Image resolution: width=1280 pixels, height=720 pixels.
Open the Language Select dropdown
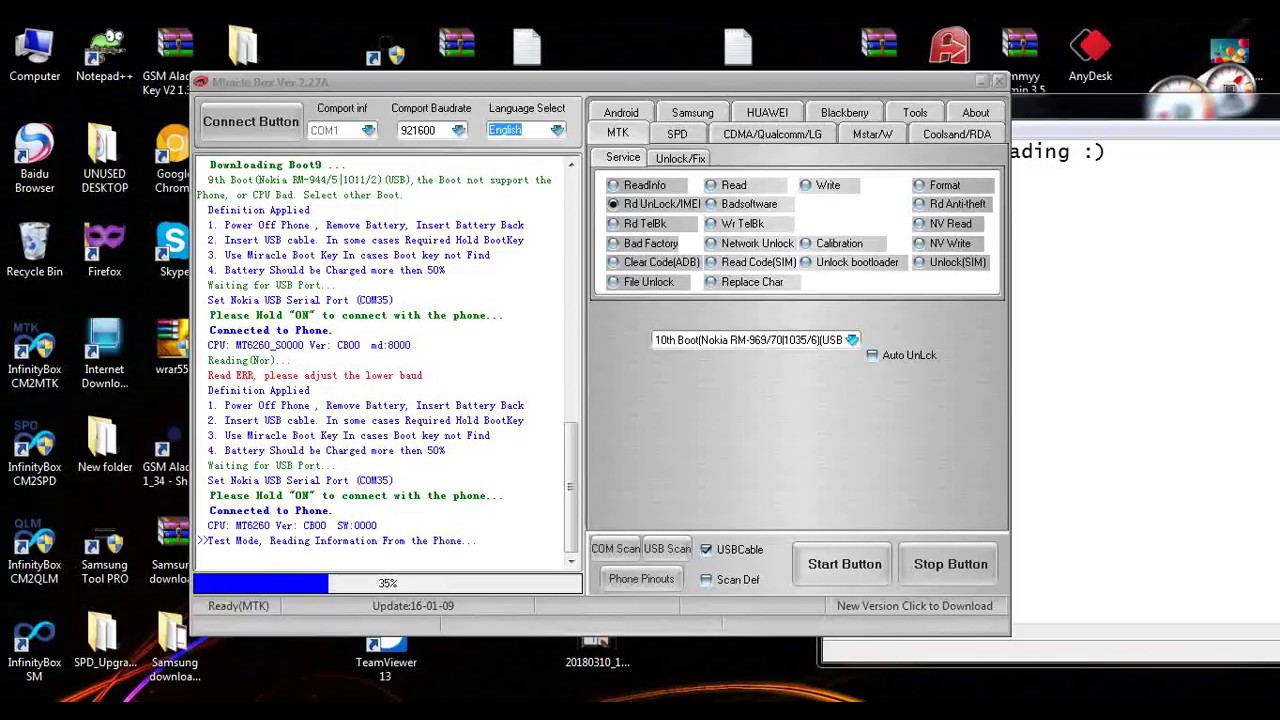pyautogui.click(x=557, y=130)
